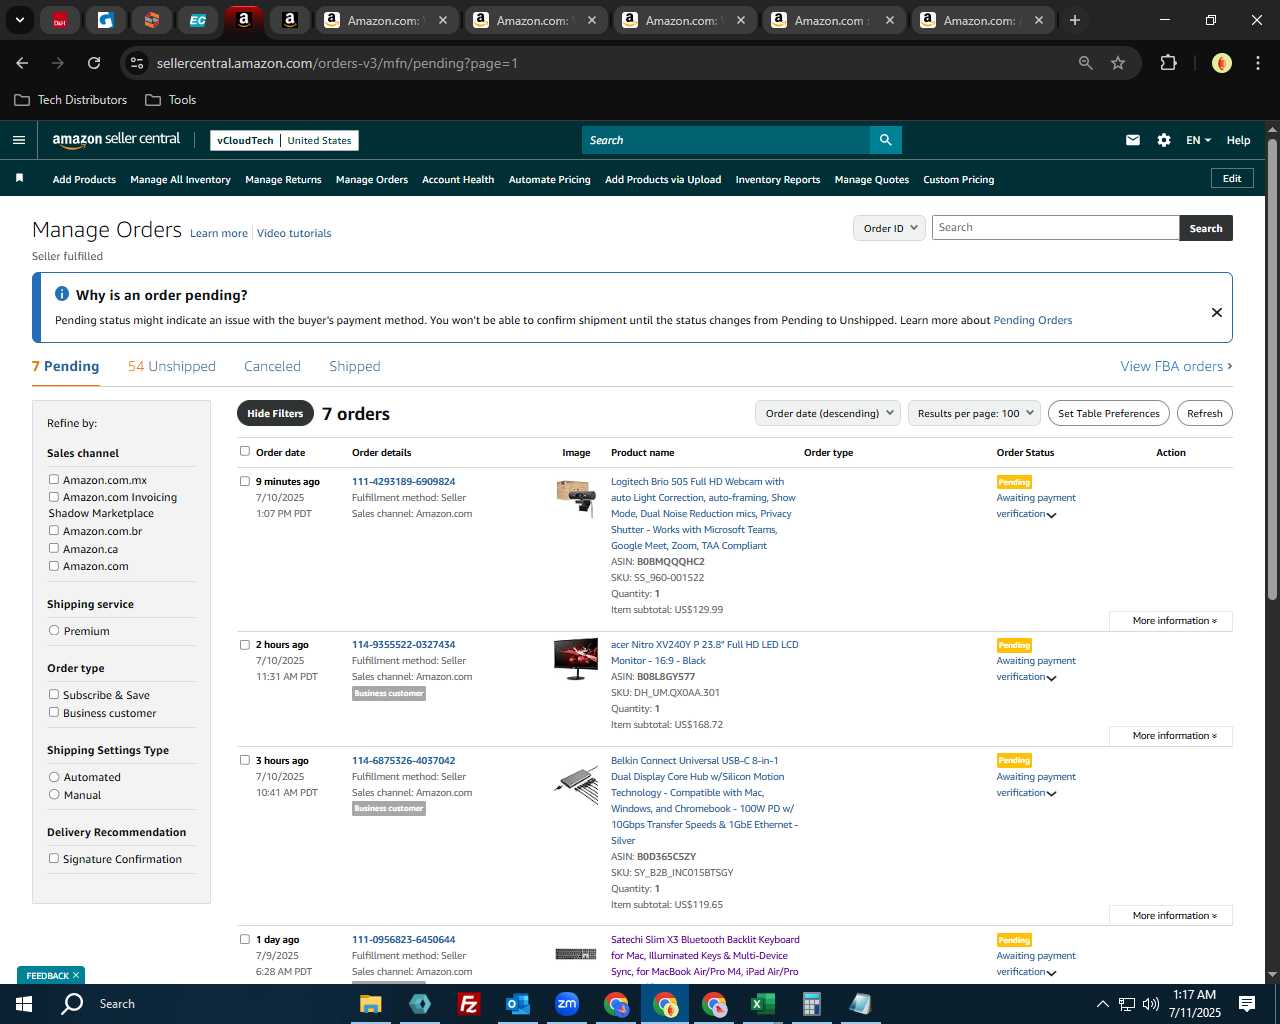1280x1024 pixels.
Task: Open File Explorer from the taskbar
Action: tap(371, 1004)
